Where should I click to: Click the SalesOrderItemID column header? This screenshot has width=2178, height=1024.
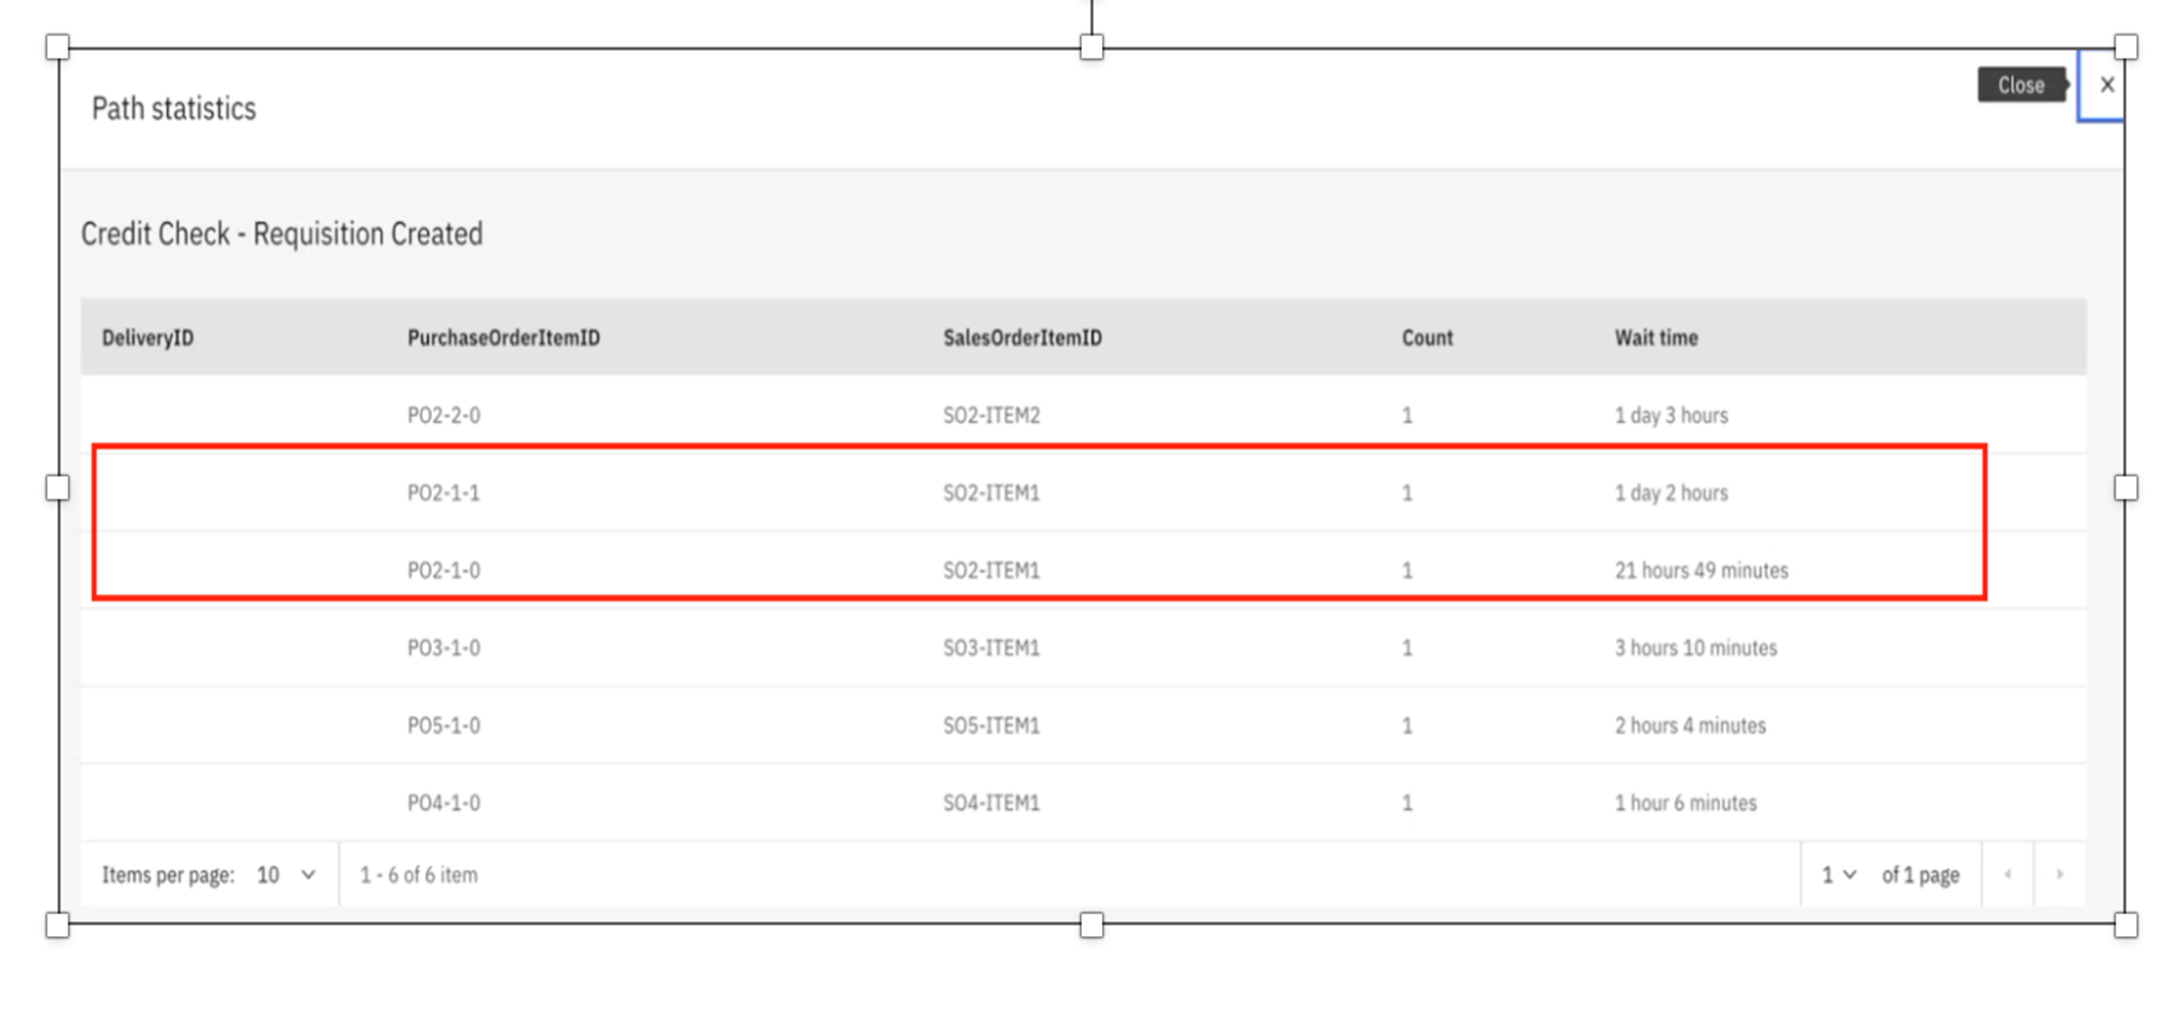tap(1022, 338)
